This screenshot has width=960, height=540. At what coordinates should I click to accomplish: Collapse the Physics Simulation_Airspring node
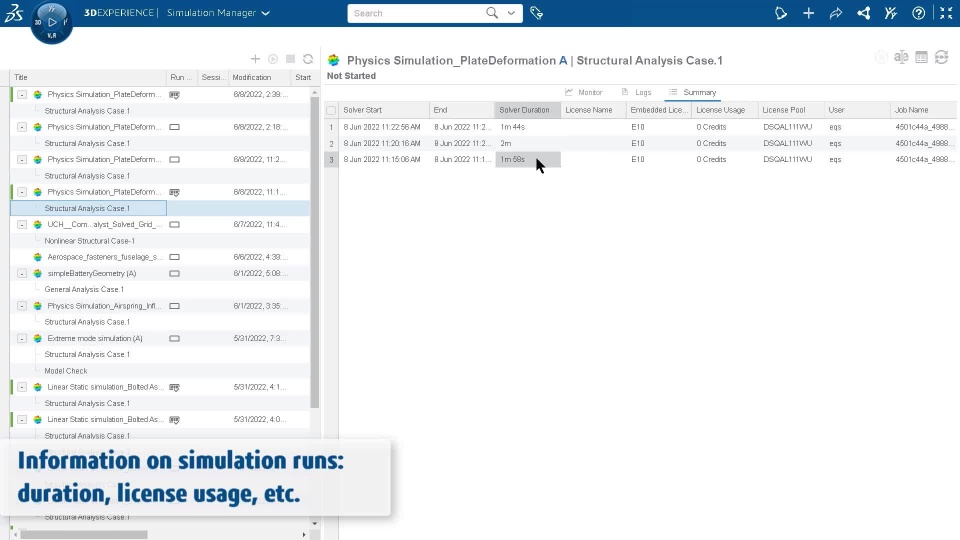click(22, 306)
